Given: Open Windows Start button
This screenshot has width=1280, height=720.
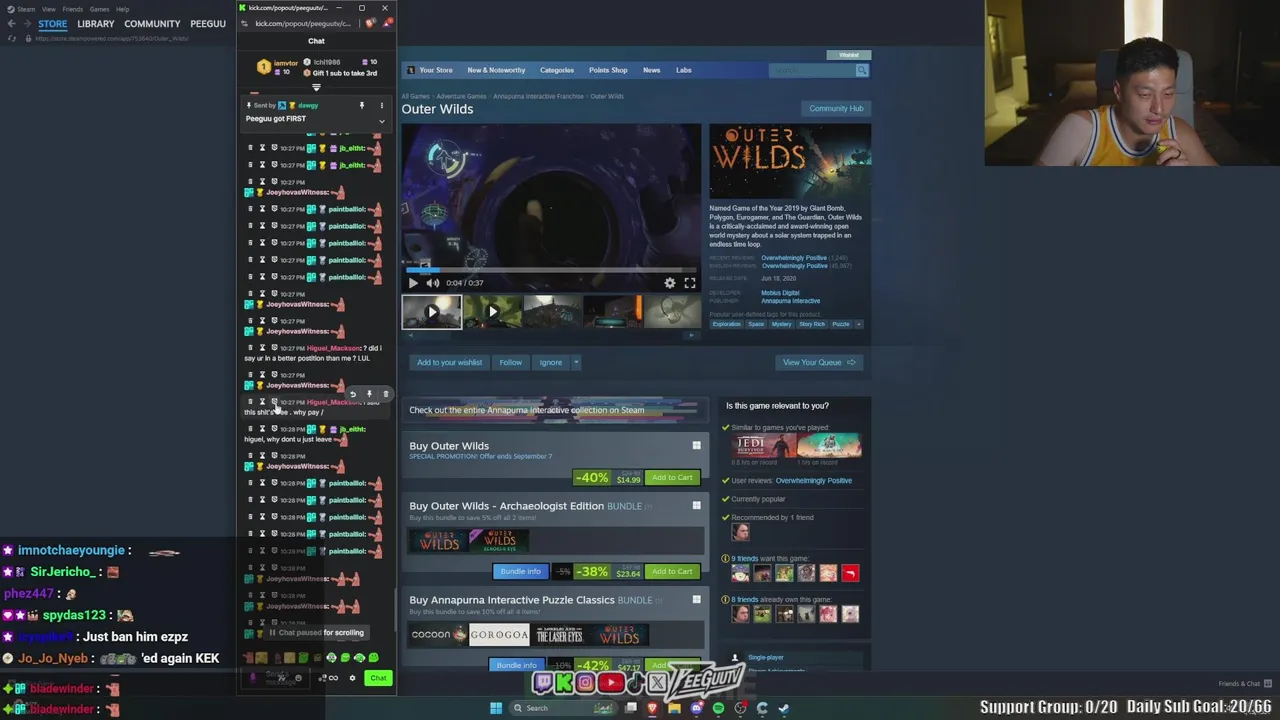Looking at the screenshot, I should coord(496,708).
